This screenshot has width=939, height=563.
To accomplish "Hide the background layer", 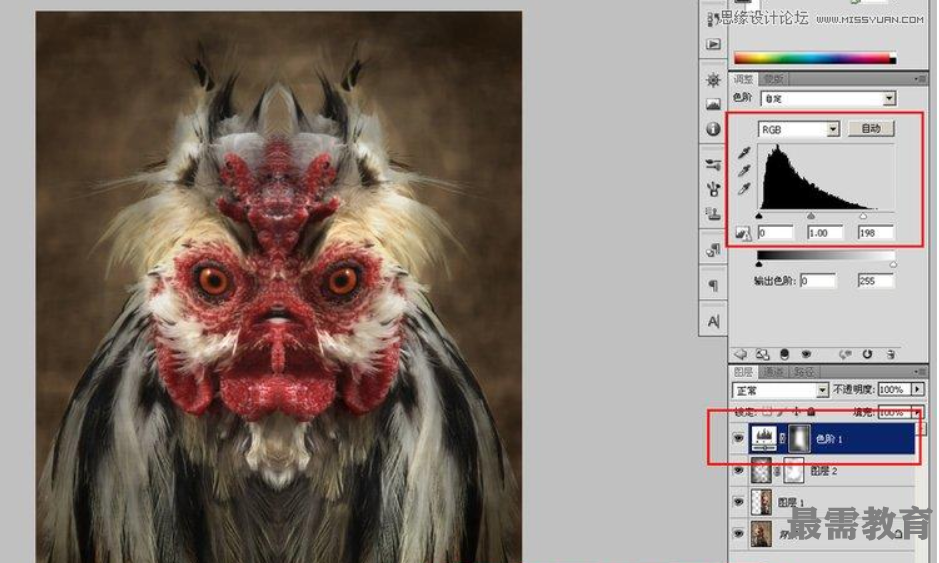I will tap(738, 533).
